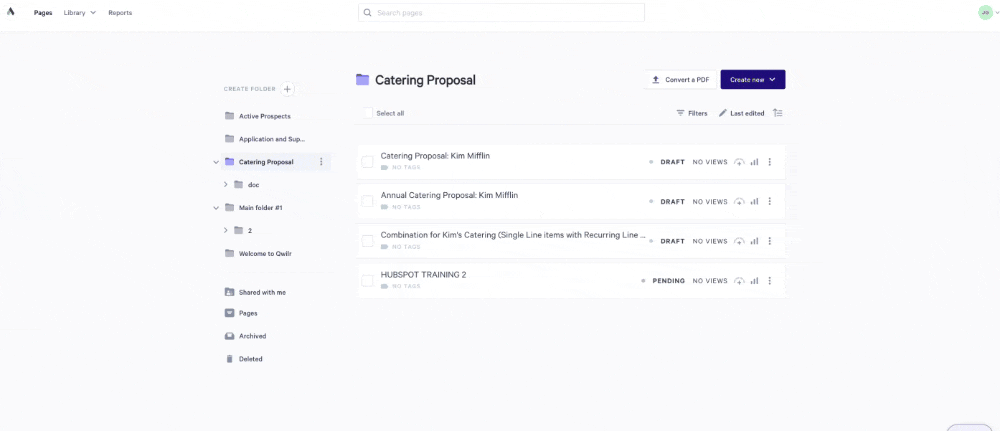Open the Deleted section
This screenshot has width=1000, height=431.
click(x=244, y=359)
